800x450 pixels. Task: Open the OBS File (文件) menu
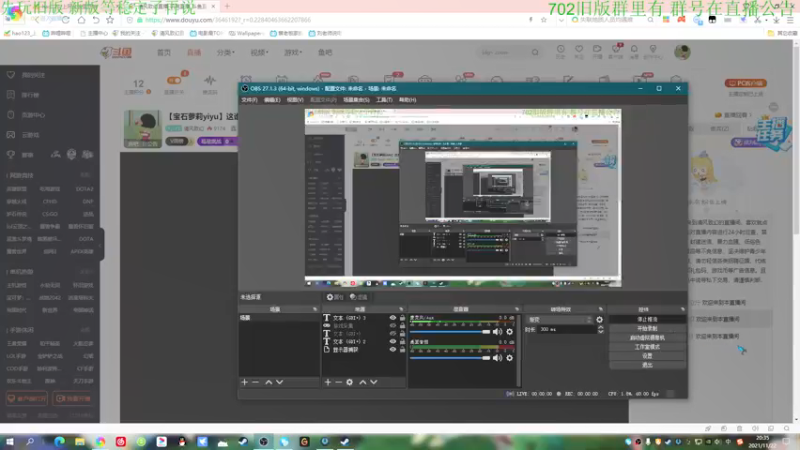tap(249, 100)
